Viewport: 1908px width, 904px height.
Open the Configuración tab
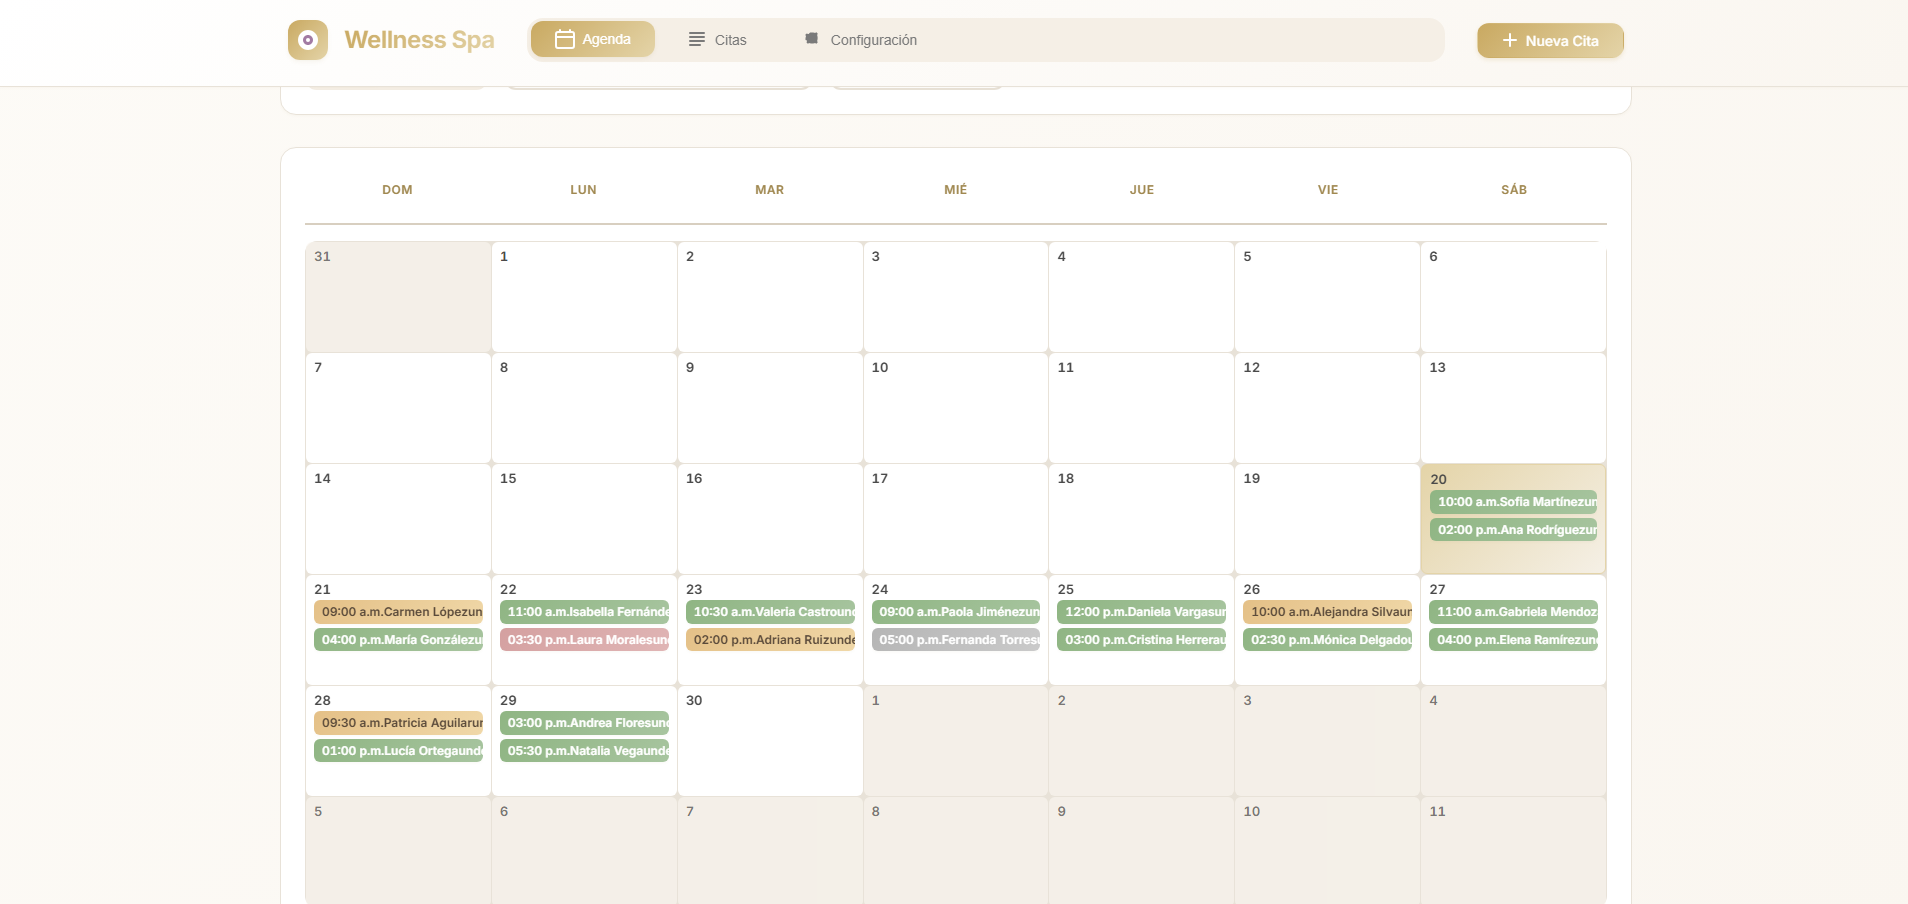pyautogui.click(x=861, y=40)
